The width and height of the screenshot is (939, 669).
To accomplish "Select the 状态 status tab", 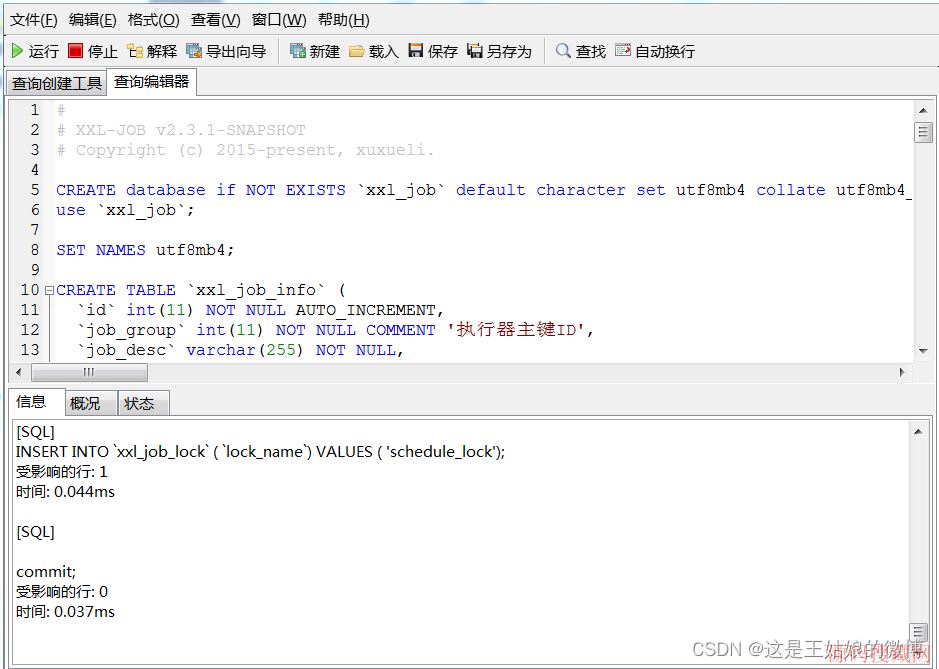I will click(x=141, y=403).
